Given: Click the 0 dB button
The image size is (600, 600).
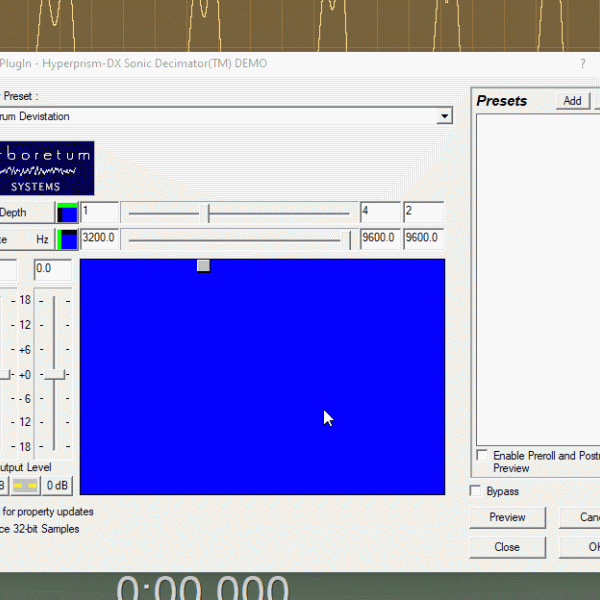Looking at the screenshot, I should tap(57, 486).
